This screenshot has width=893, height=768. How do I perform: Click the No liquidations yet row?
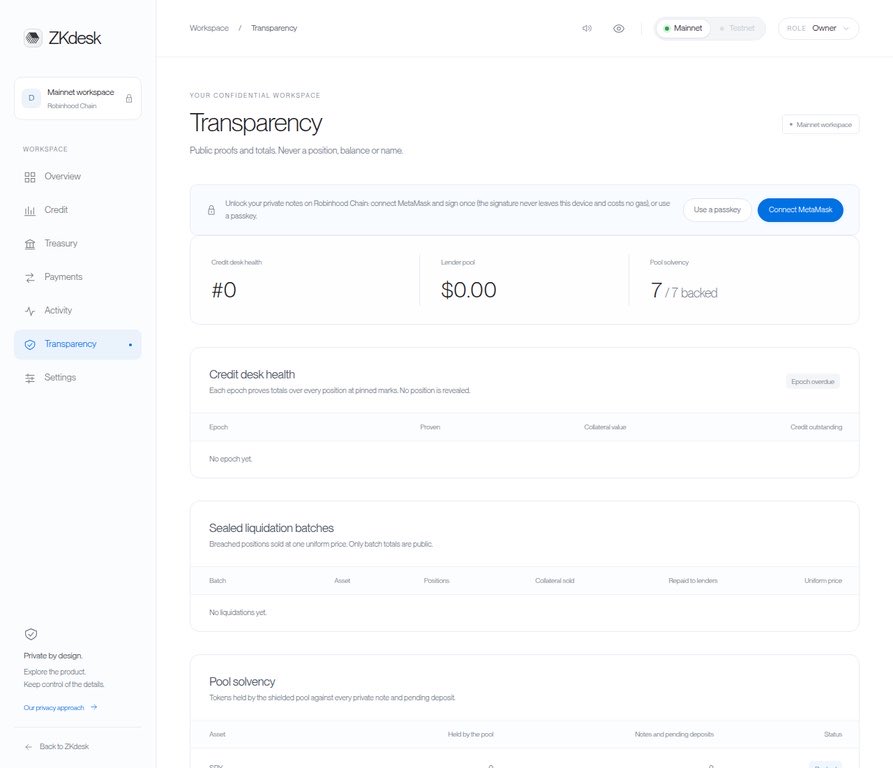(x=525, y=613)
